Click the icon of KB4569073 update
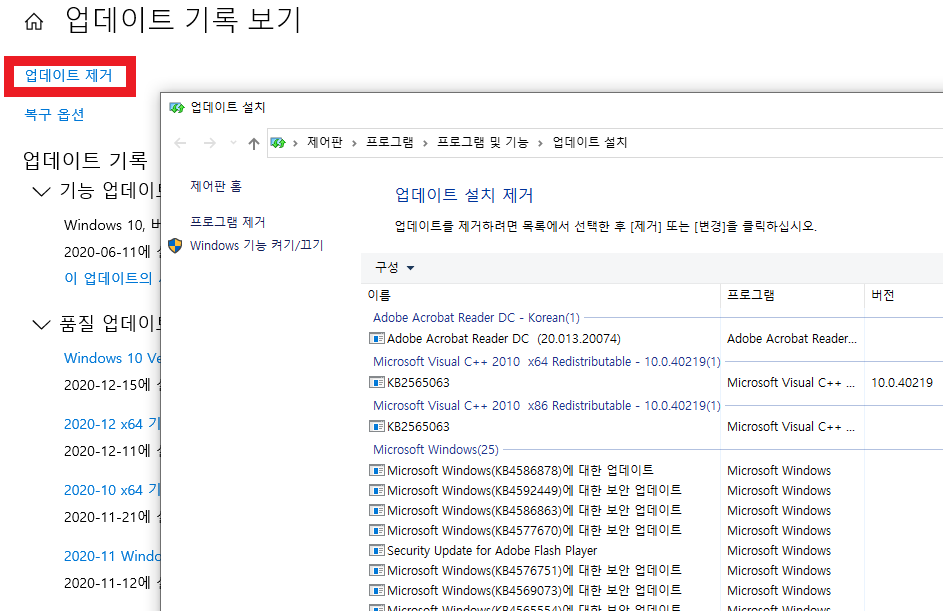This screenshot has width=943, height=611. [x=376, y=590]
